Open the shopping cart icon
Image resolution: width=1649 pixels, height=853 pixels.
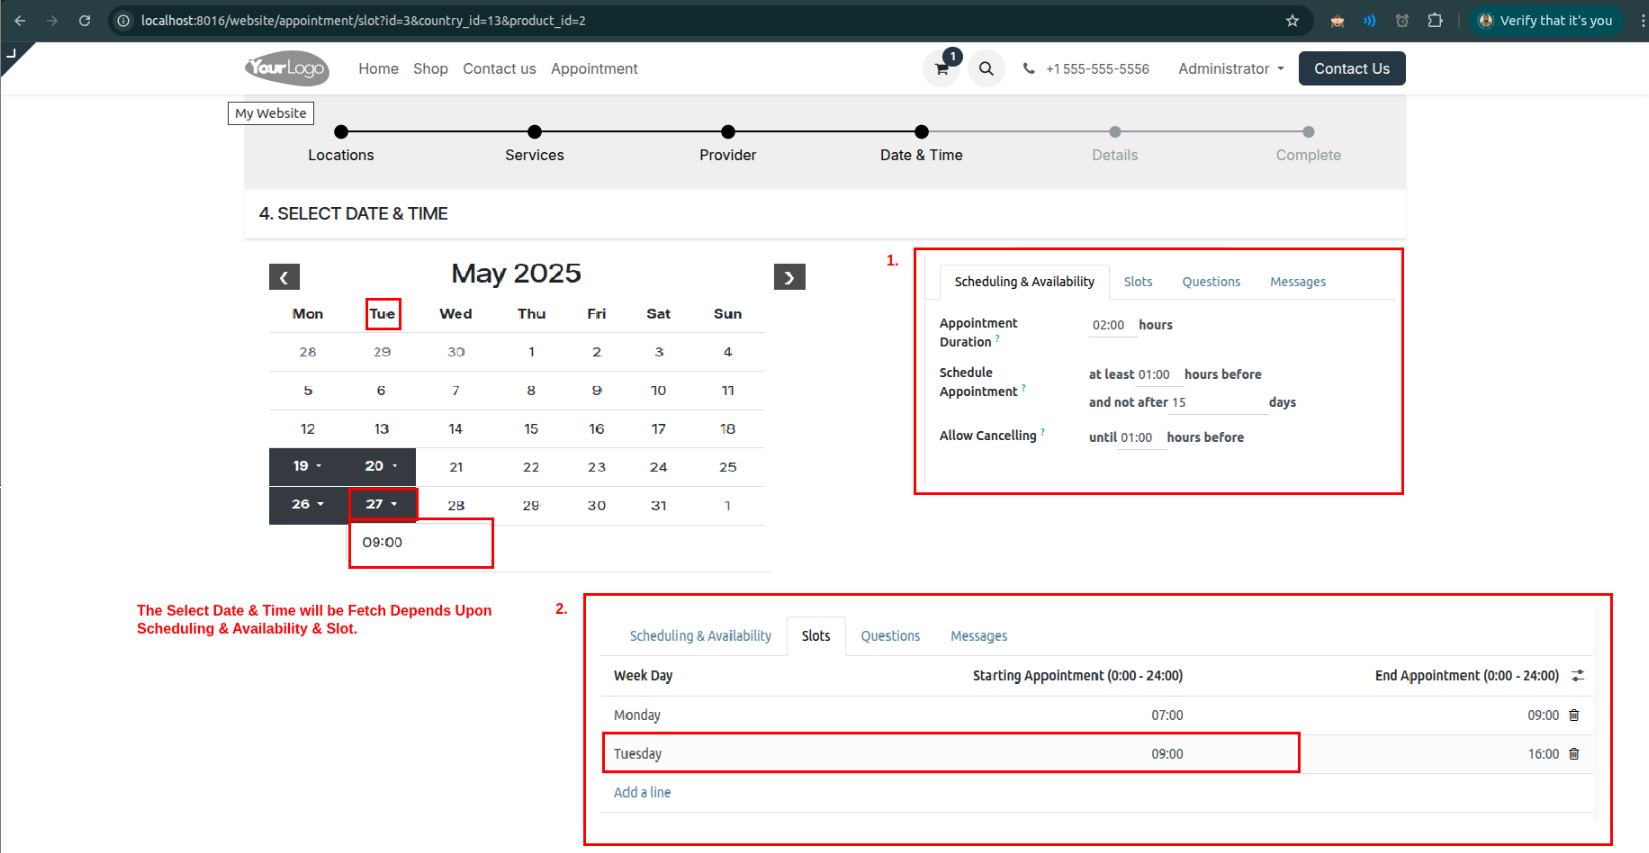point(941,69)
